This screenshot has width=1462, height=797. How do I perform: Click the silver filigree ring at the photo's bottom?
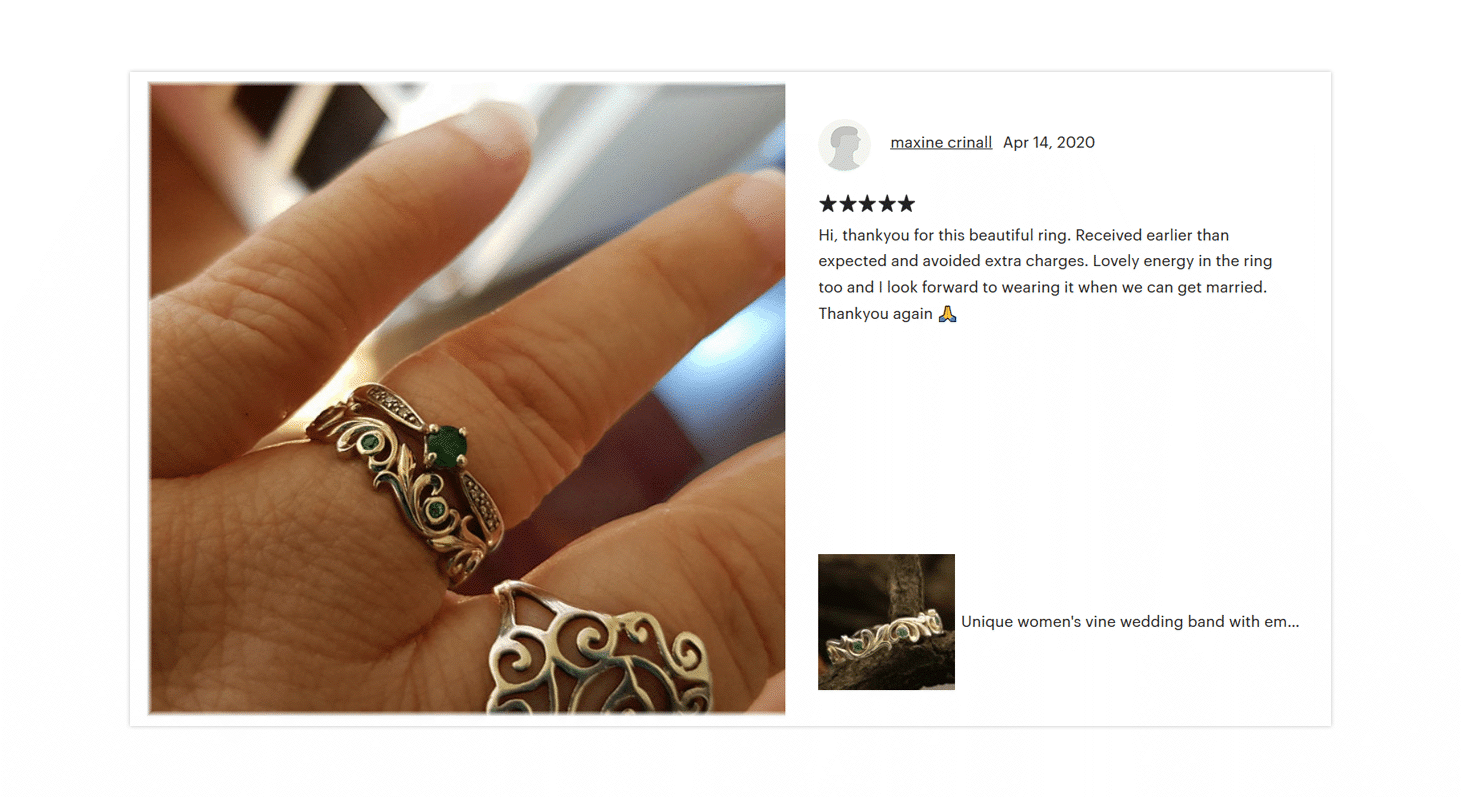(597, 649)
